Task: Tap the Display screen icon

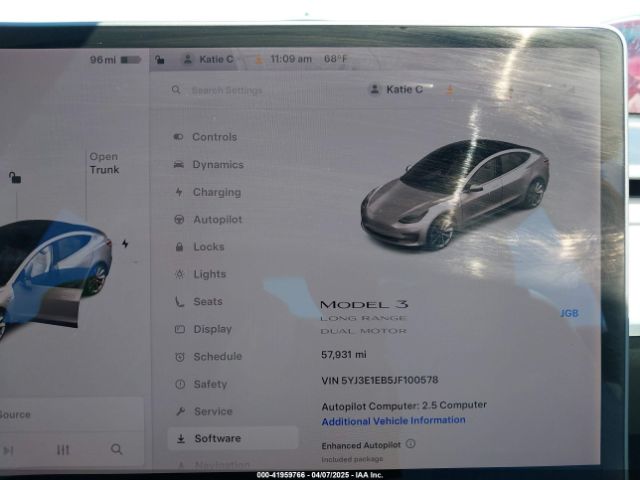Action: coord(179,329)
